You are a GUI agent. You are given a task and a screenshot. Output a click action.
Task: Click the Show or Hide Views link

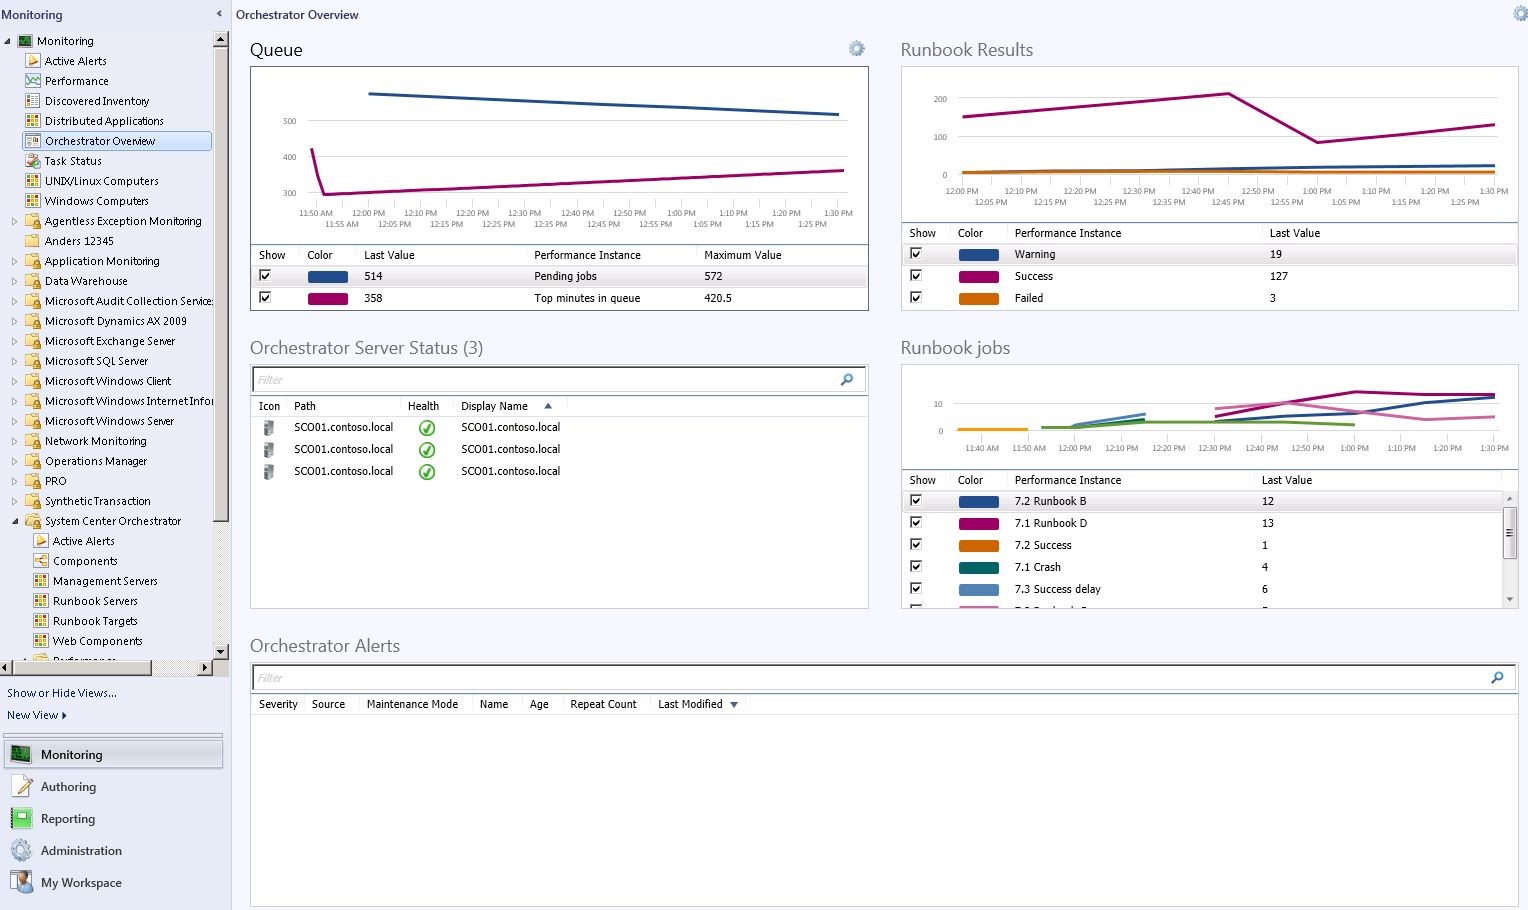[62, 693]
